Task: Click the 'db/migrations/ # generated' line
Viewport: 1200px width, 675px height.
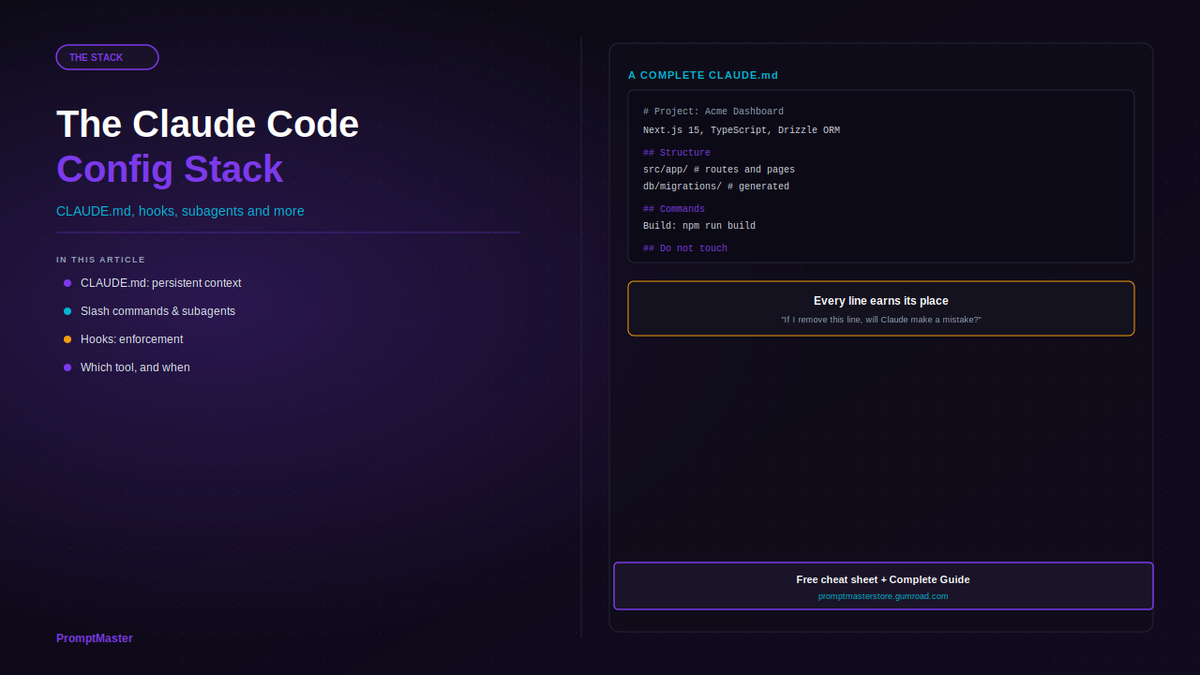Action: click(x=716, y=186)
